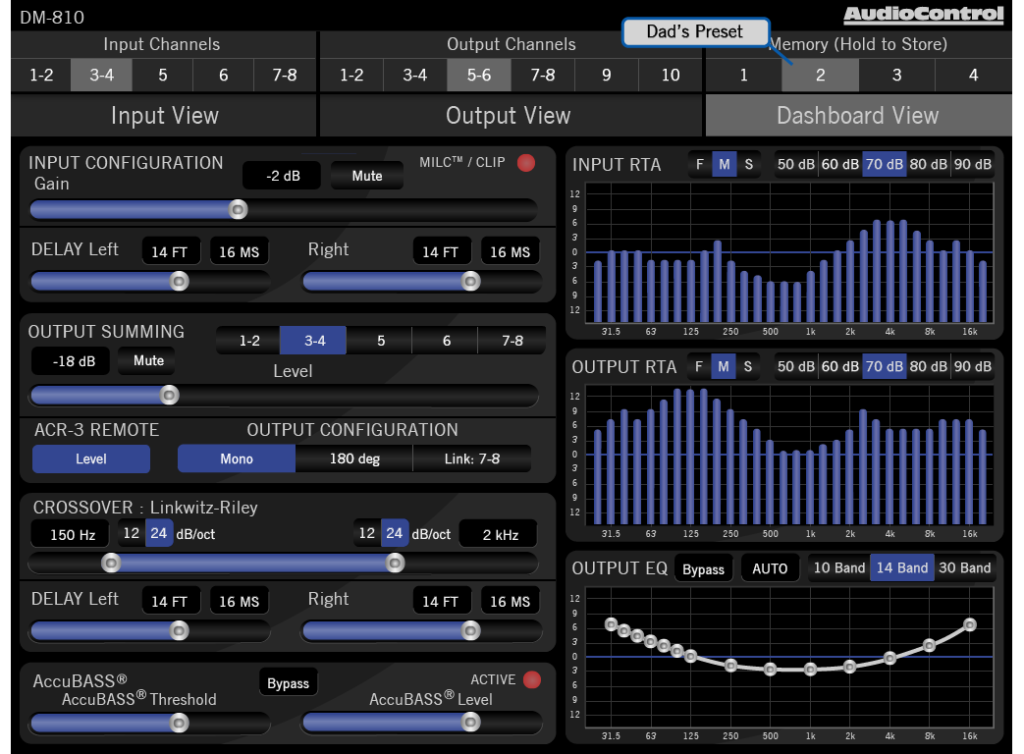Open the Output View tab
This screenshot has width=1024, height=754.
pos(508,116)
